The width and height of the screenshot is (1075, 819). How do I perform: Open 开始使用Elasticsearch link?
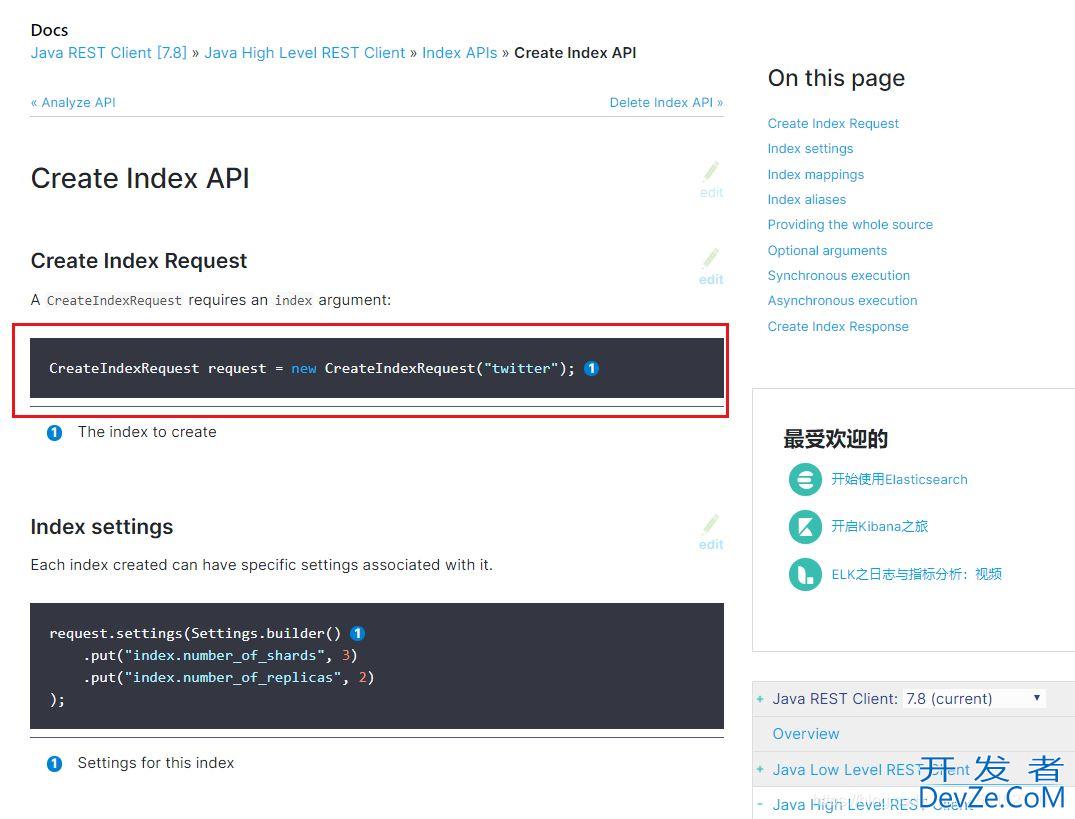[899, 479]
